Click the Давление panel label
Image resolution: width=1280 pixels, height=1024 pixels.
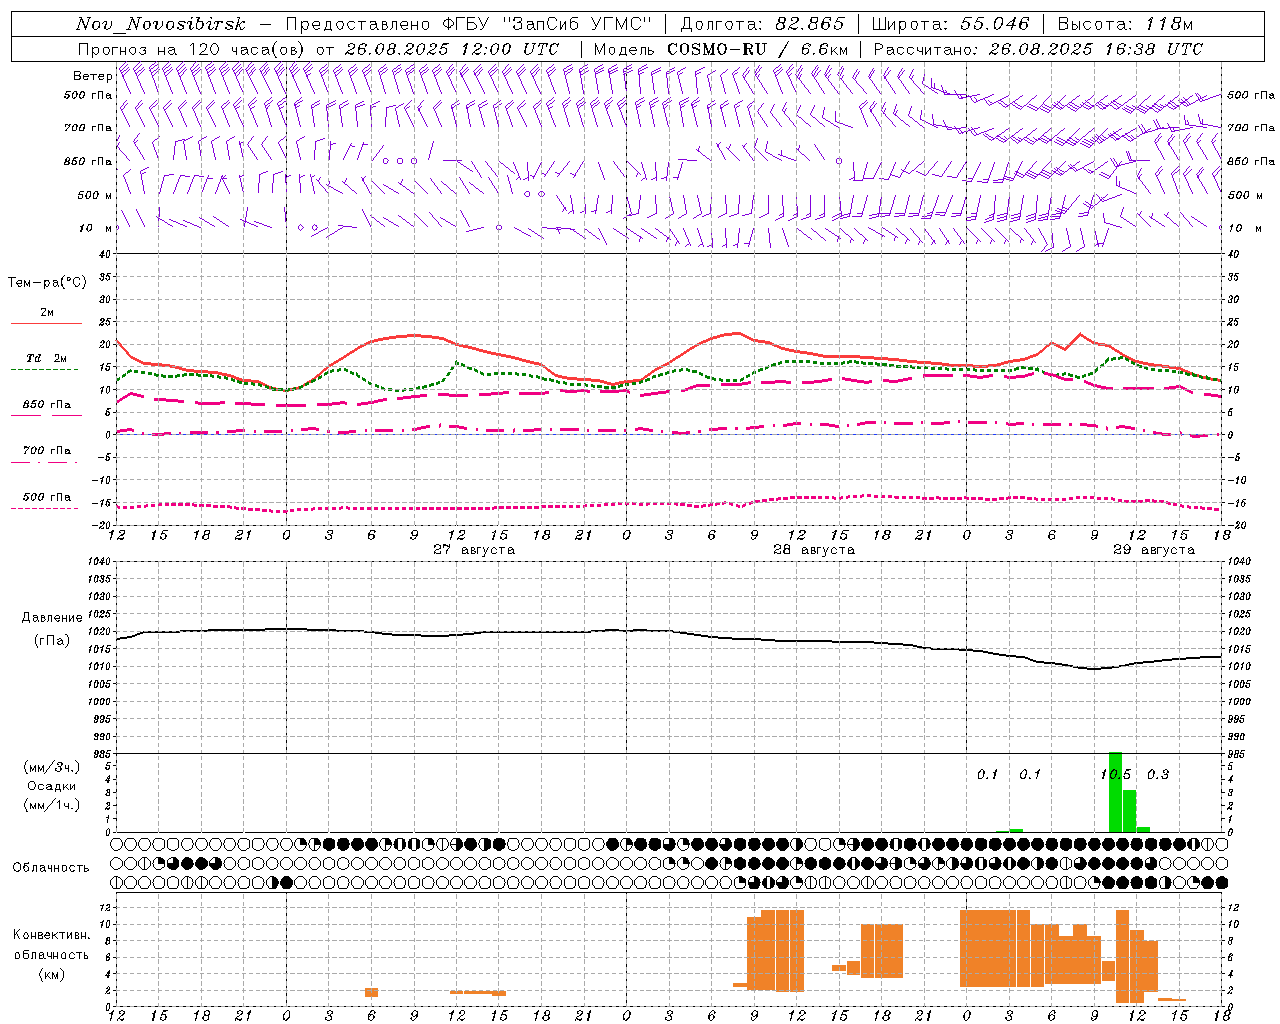[52, 618]
